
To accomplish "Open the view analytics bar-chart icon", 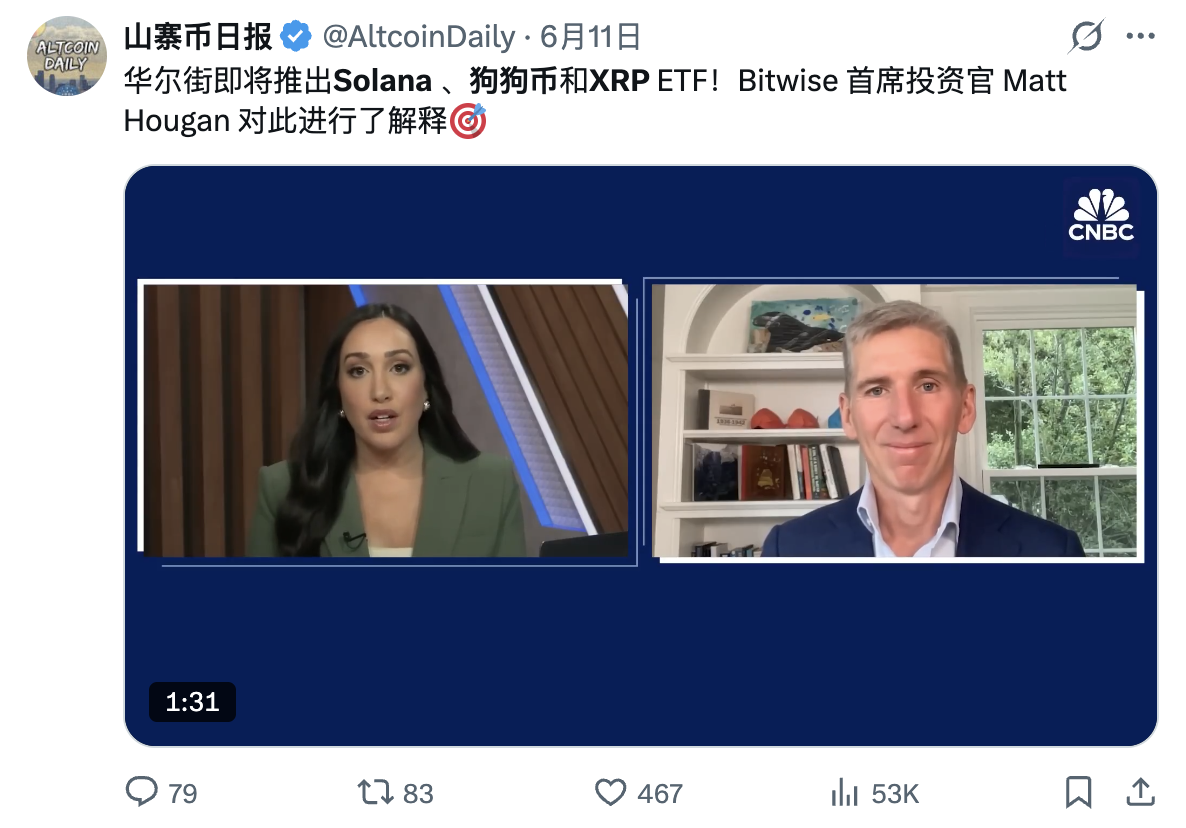I will [844, 792].
